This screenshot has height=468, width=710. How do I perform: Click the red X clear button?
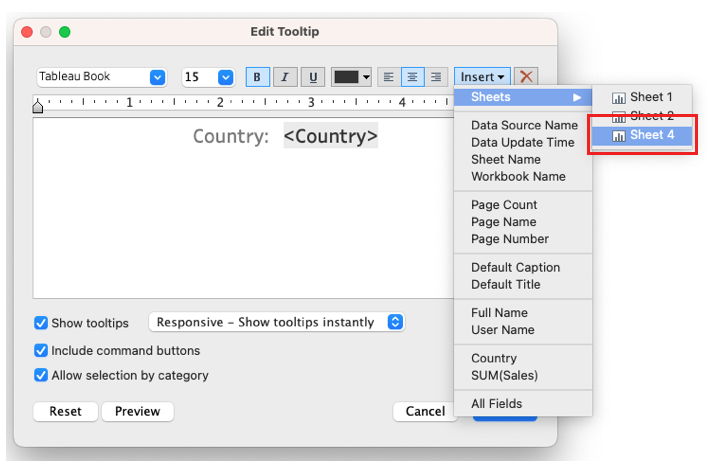click(527, 77)
